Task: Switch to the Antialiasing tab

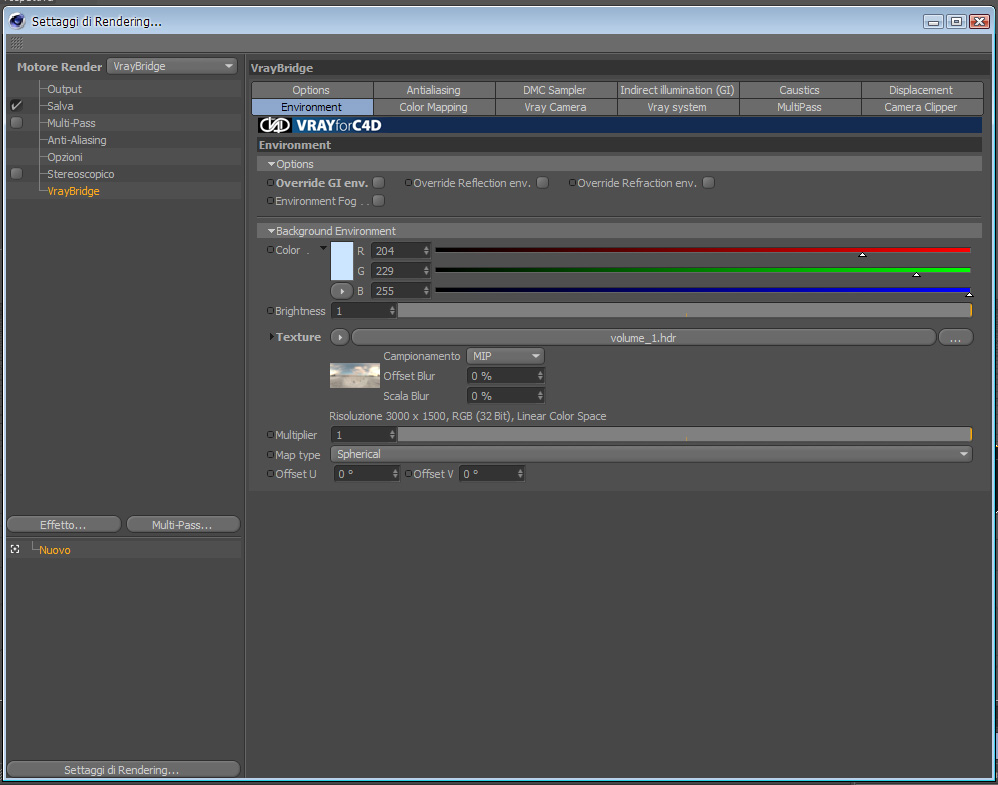Action: [x=433, y=90]
